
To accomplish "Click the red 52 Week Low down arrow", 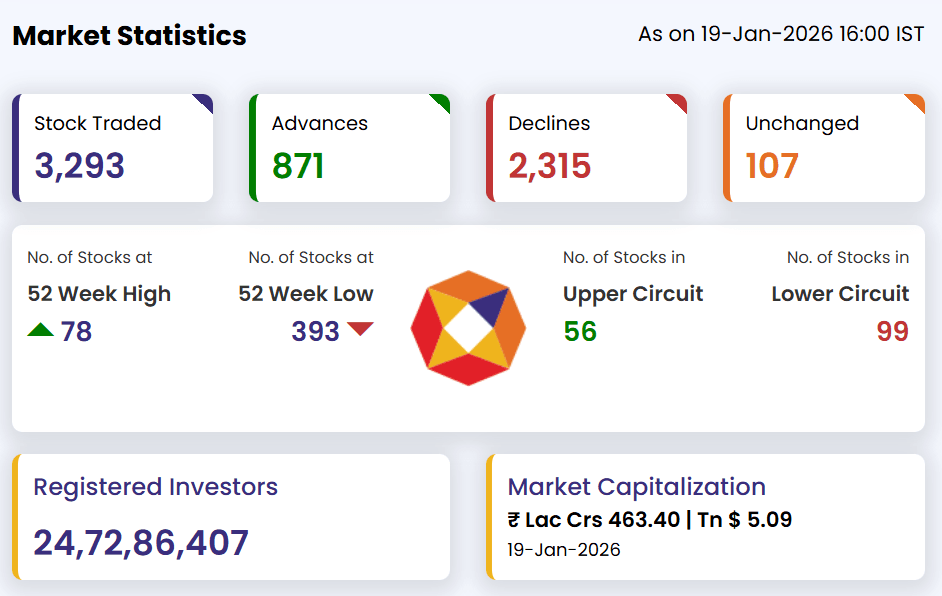I will click(x=360, y=329).
